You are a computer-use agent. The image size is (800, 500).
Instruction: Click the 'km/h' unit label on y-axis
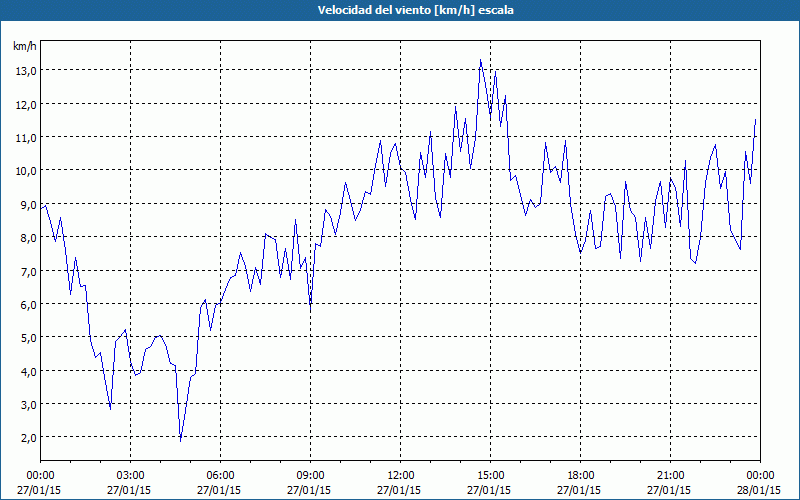24,47
